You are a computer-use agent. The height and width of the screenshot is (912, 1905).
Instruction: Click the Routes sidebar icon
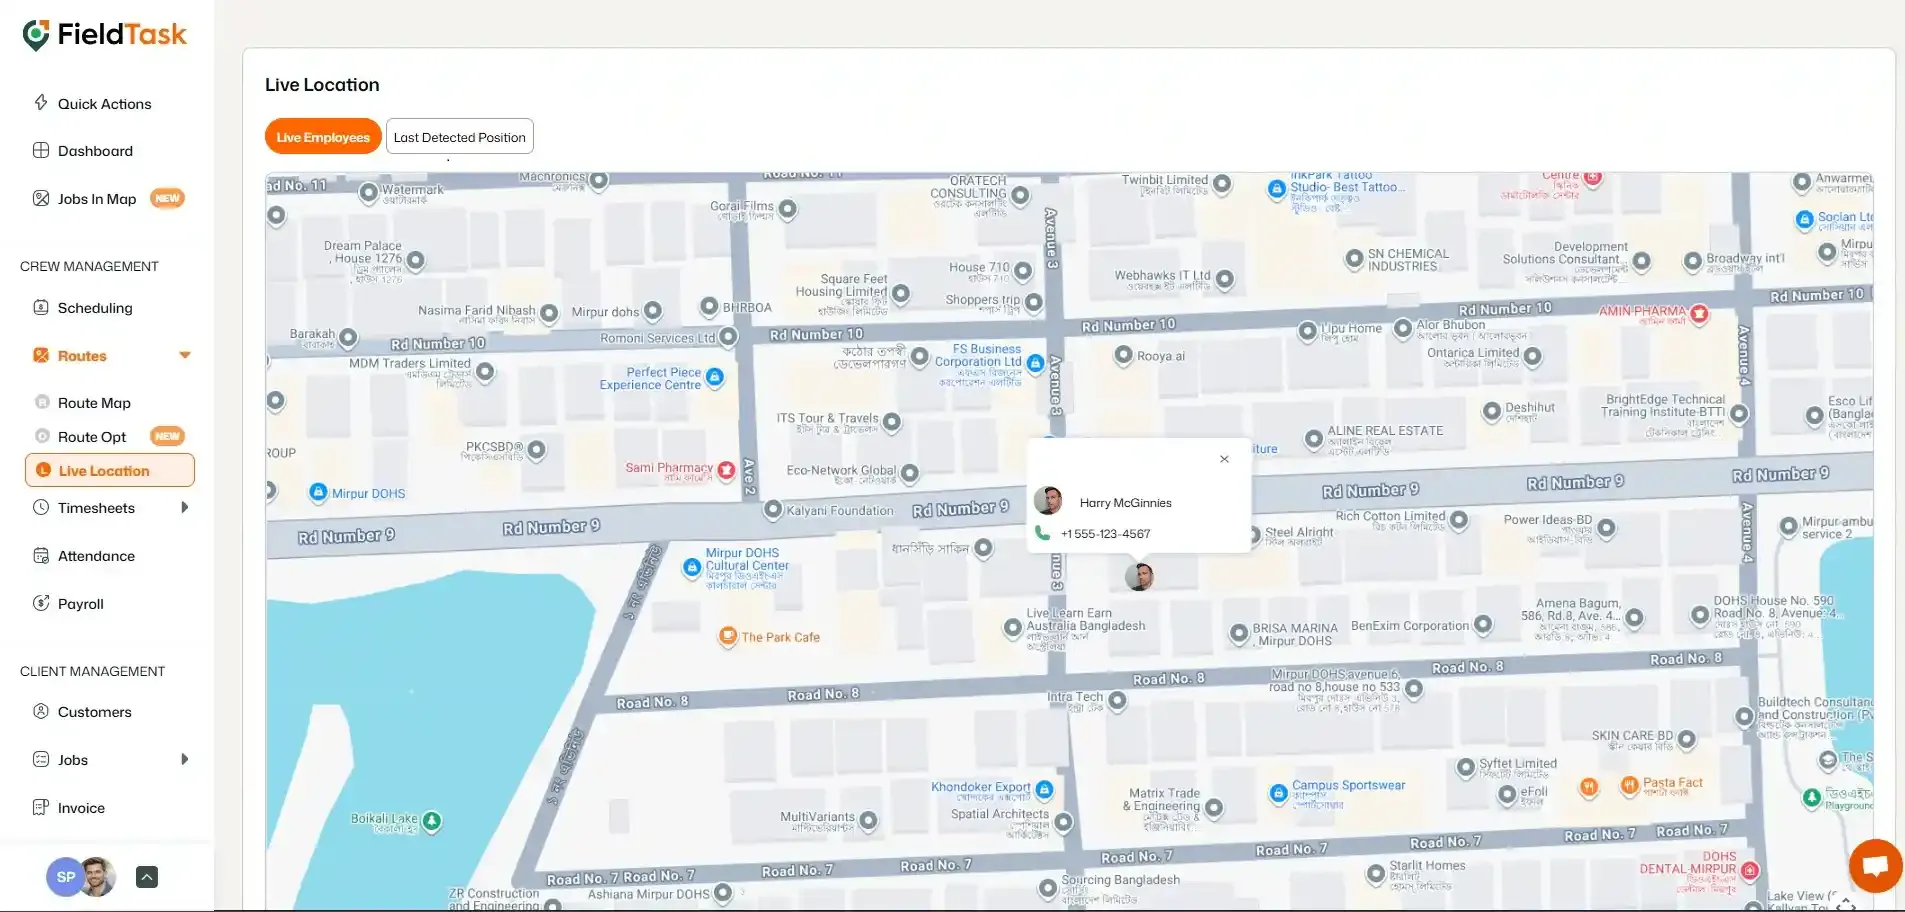coord(41,355)
